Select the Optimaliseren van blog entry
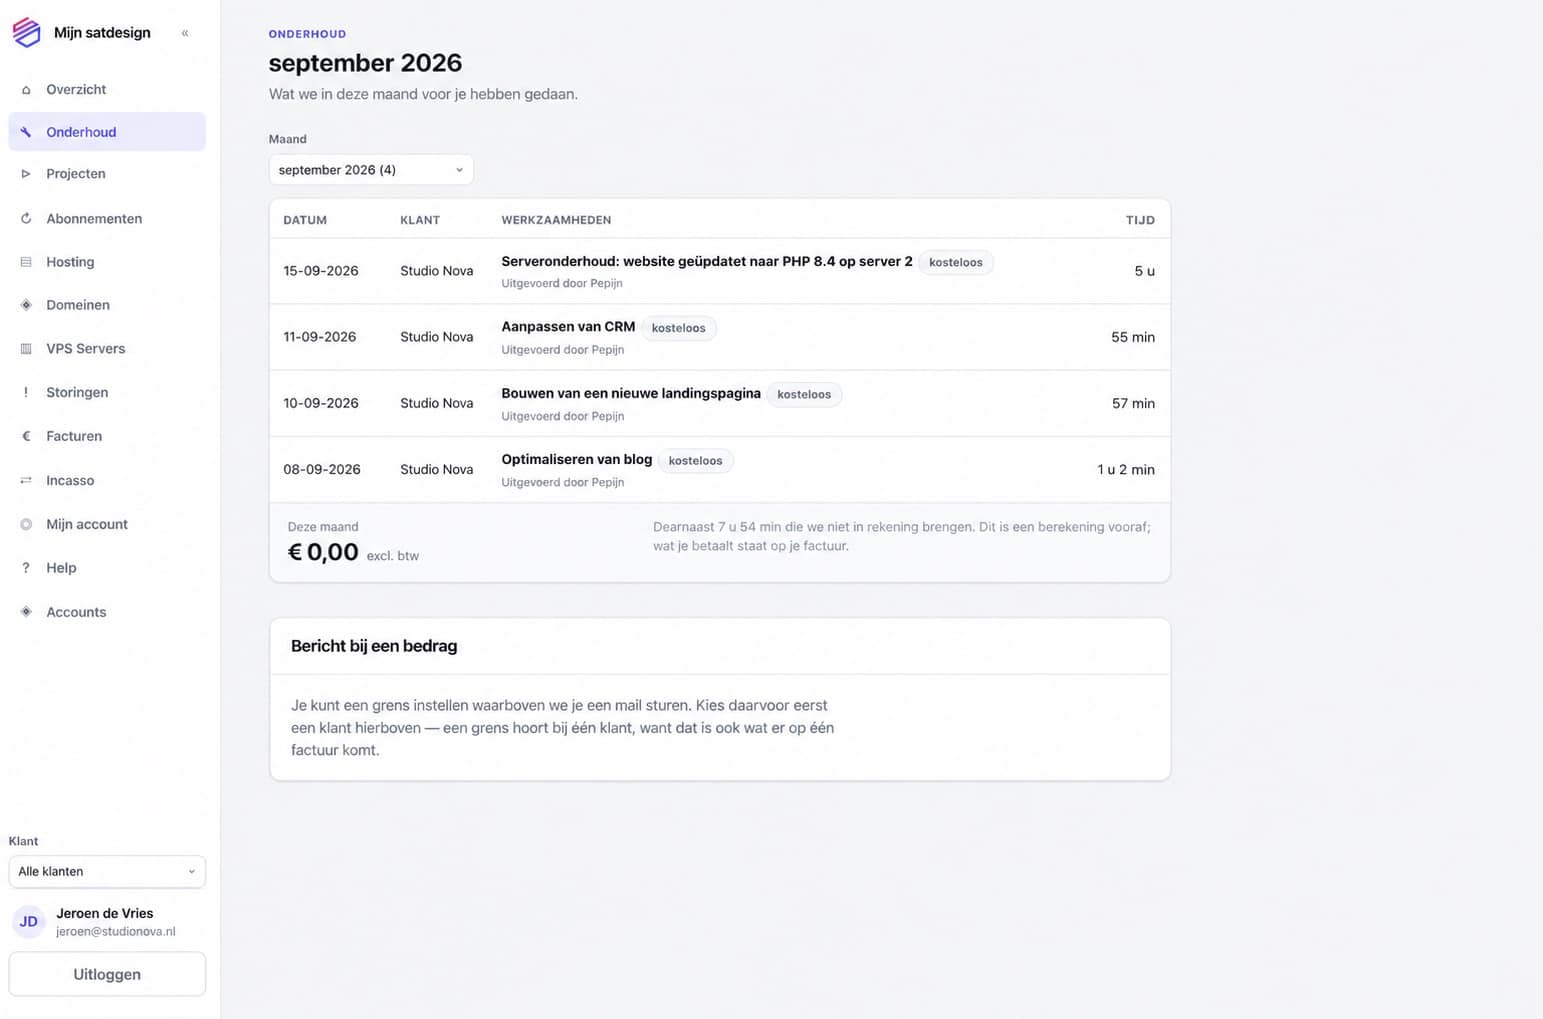This screenshot has height=1019, width=1543. (x=720, y=469)
